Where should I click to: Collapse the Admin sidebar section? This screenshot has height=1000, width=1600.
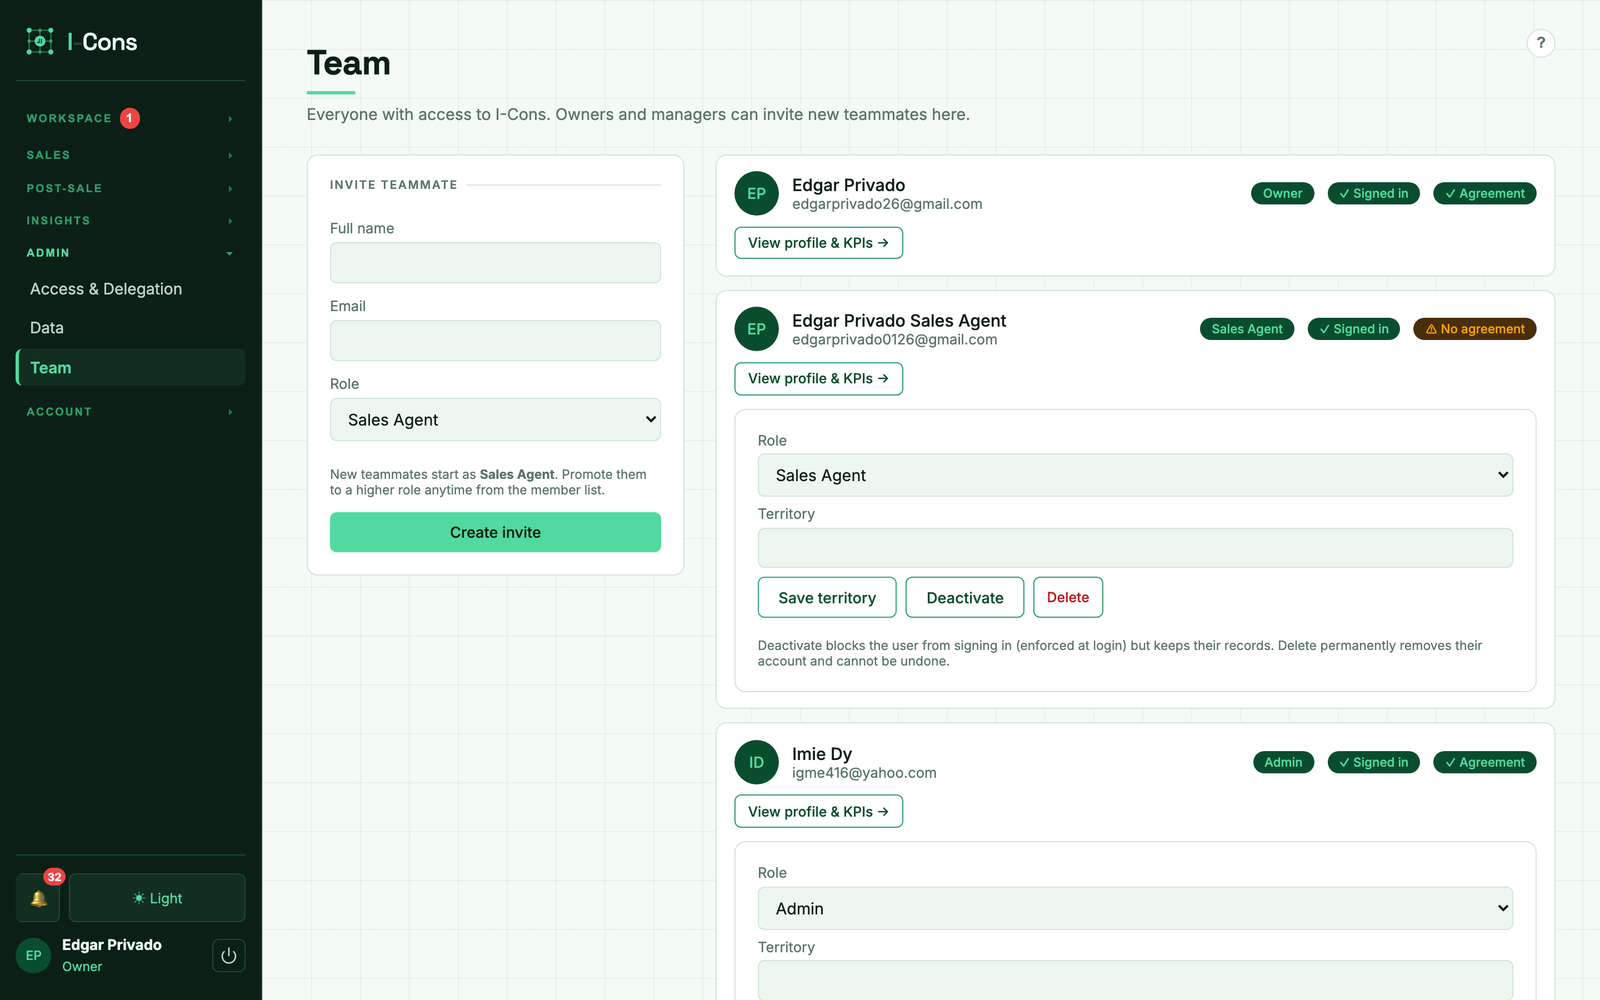click(x=130, y=253)
